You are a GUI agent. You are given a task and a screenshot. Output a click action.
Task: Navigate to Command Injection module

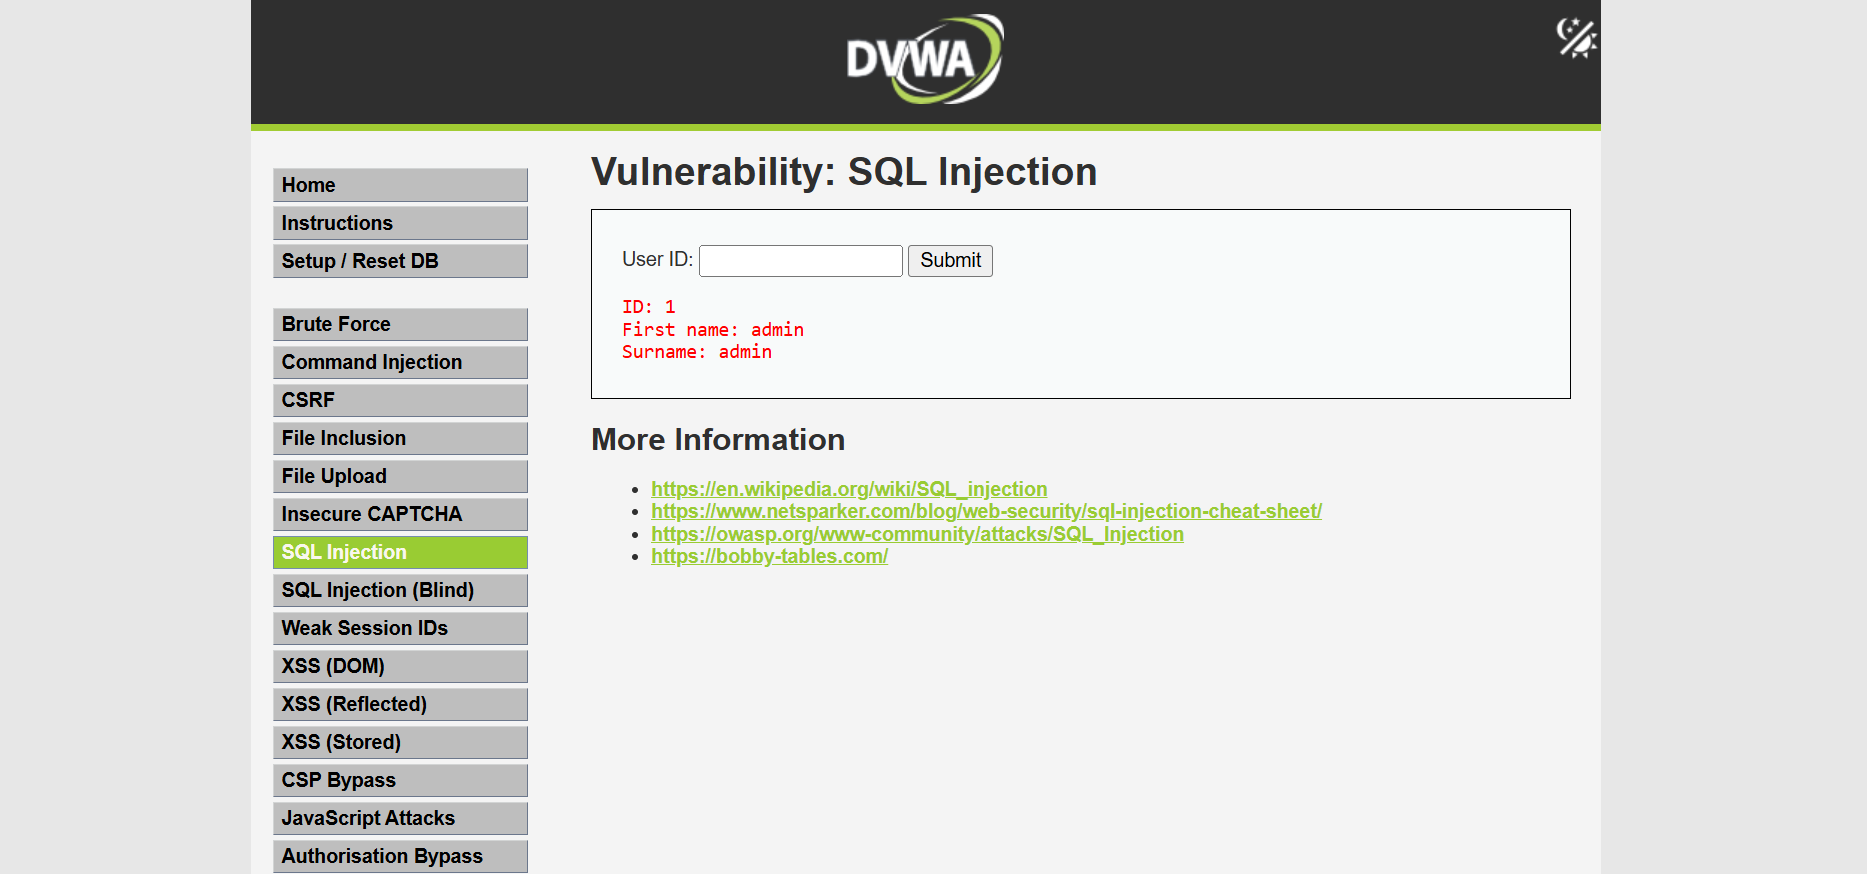coord(400,362)
